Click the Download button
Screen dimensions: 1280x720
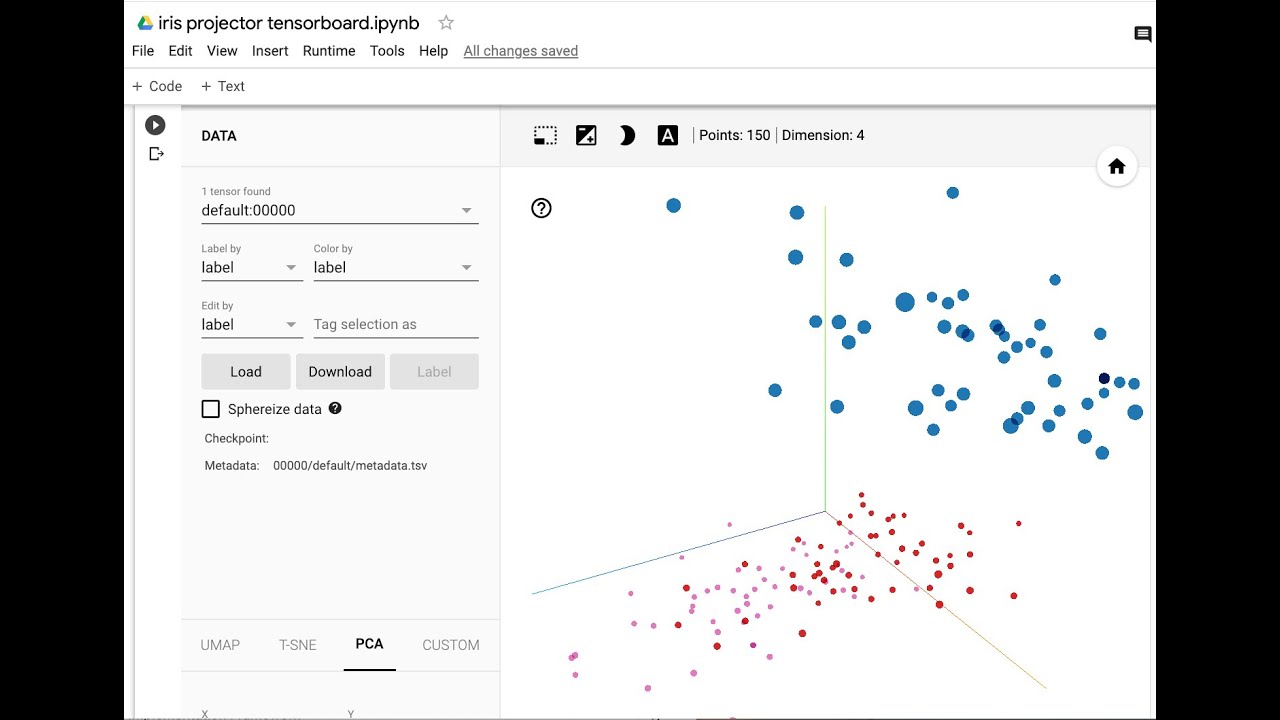(340, 372)
